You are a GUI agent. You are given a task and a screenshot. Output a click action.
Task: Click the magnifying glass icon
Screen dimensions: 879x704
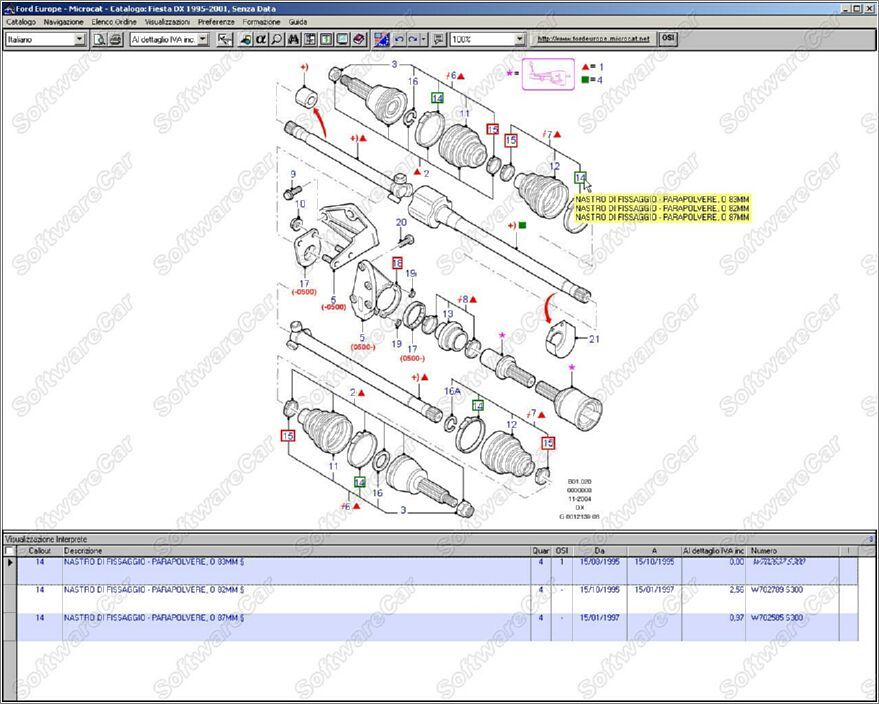[276, 39]
